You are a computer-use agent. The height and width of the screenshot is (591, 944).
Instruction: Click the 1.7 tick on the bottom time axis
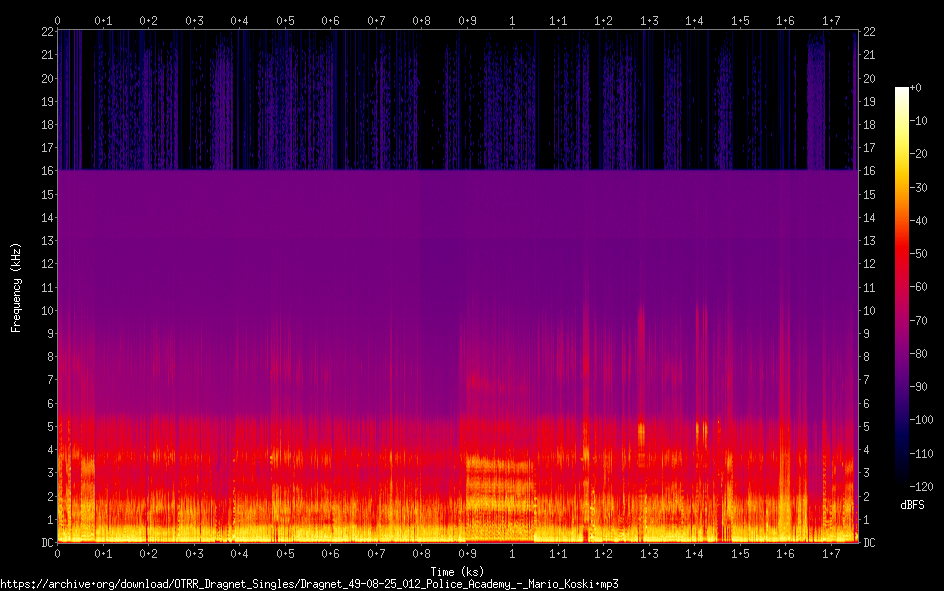point(831,554)
